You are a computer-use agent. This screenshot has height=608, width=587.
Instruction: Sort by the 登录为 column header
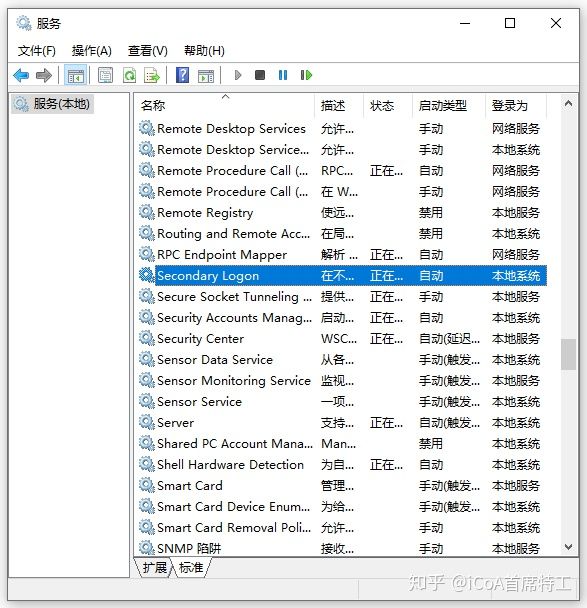tap(516, 105)
